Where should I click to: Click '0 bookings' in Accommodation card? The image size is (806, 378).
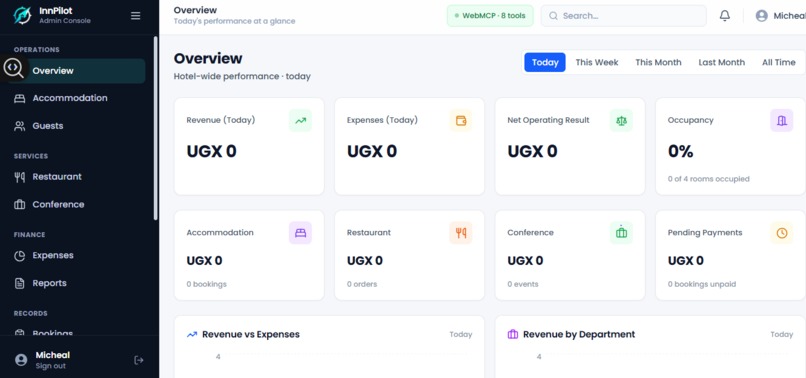click(206, 284)
